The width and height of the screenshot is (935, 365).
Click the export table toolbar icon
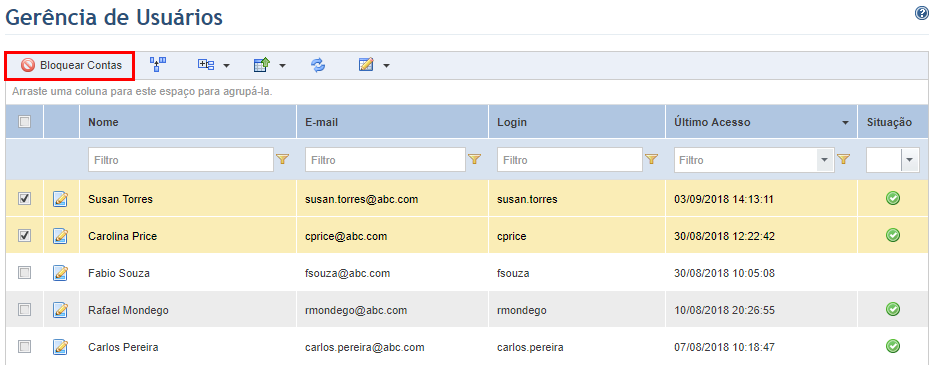pos(262,65)
